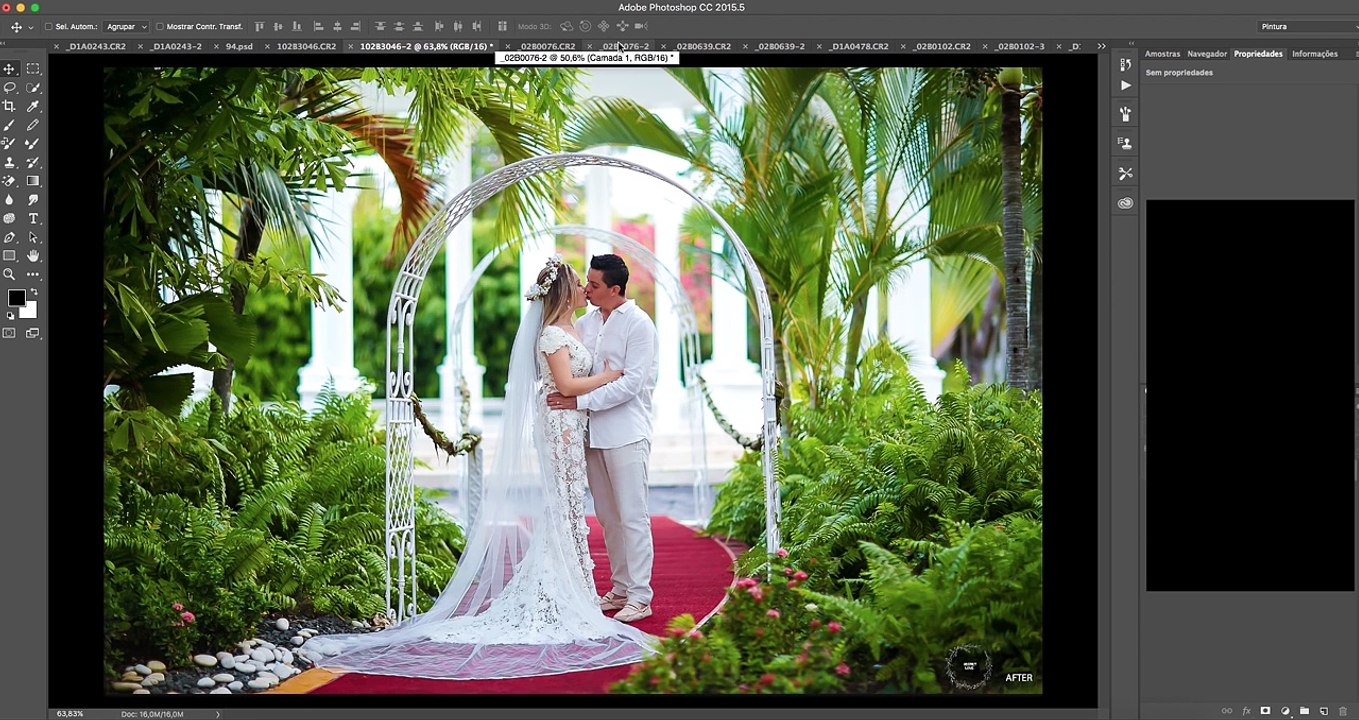Select the Blur (droplet) tool
The height and width of the screenshot is (720, 1359).
[9, 200]
